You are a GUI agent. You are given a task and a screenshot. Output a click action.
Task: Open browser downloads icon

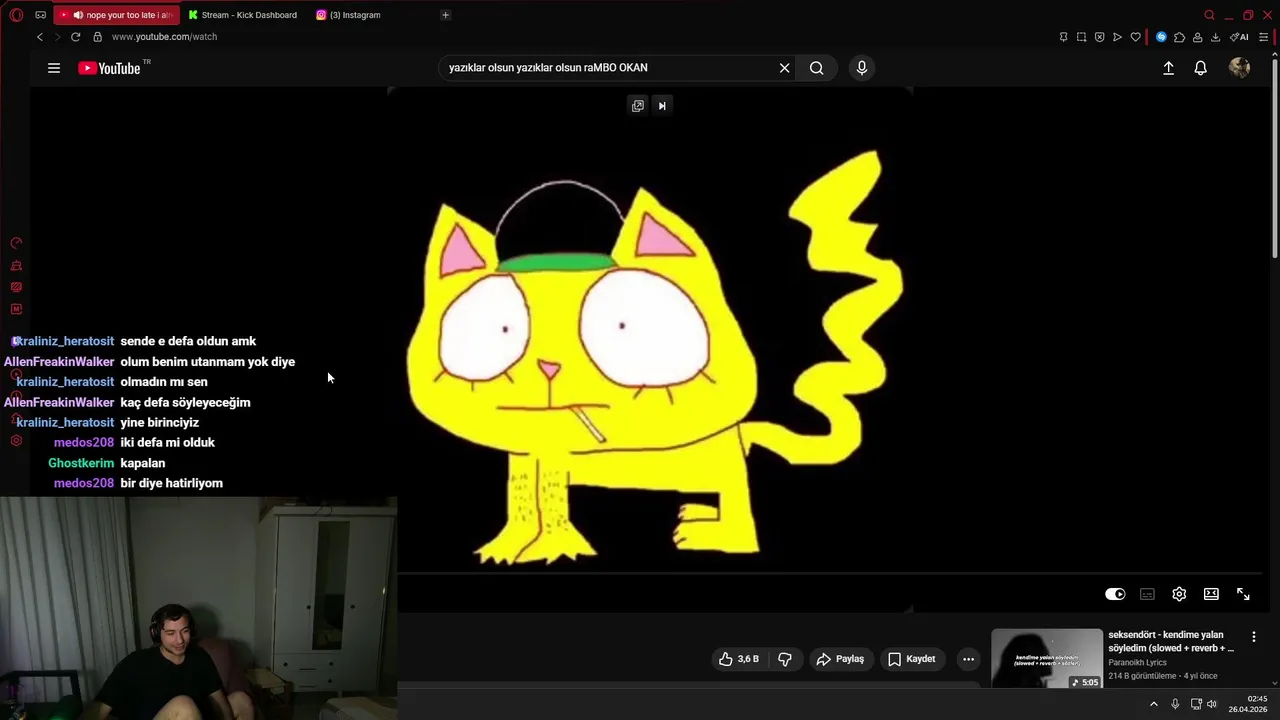point(1215,37)
